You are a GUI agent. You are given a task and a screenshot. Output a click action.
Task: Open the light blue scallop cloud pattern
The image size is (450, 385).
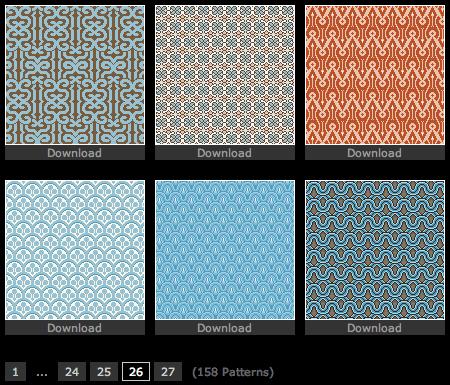pos(75,250)
